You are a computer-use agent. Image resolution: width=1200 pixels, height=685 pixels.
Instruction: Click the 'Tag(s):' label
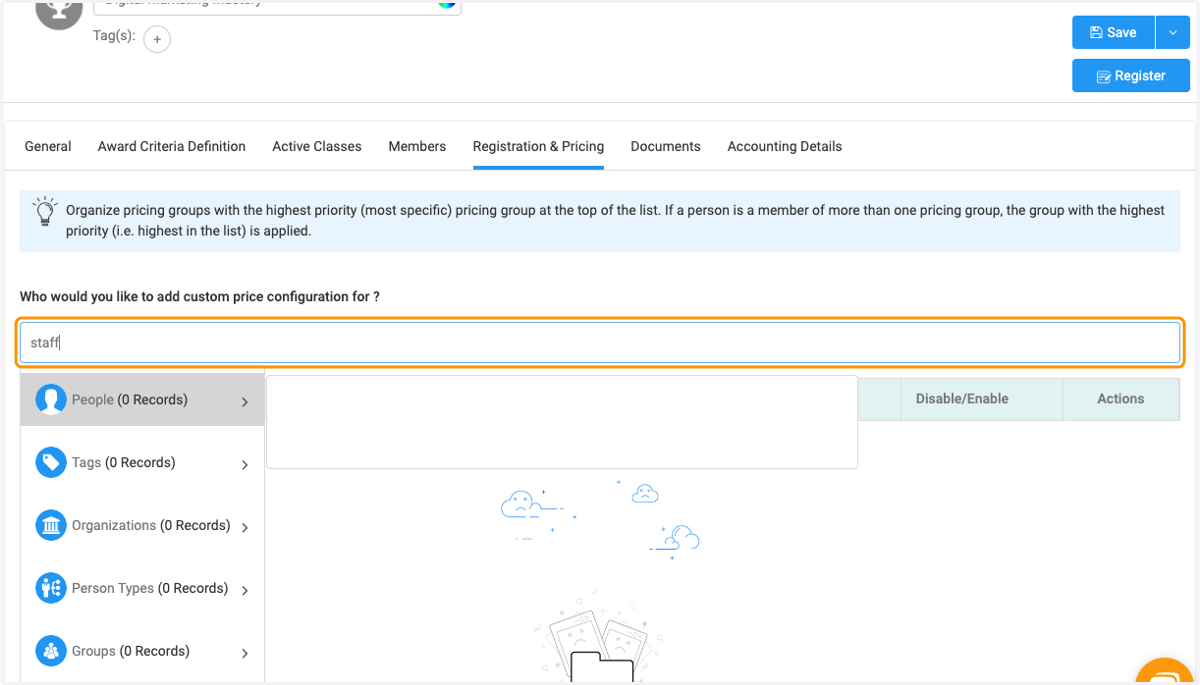(x=114, y=35)
